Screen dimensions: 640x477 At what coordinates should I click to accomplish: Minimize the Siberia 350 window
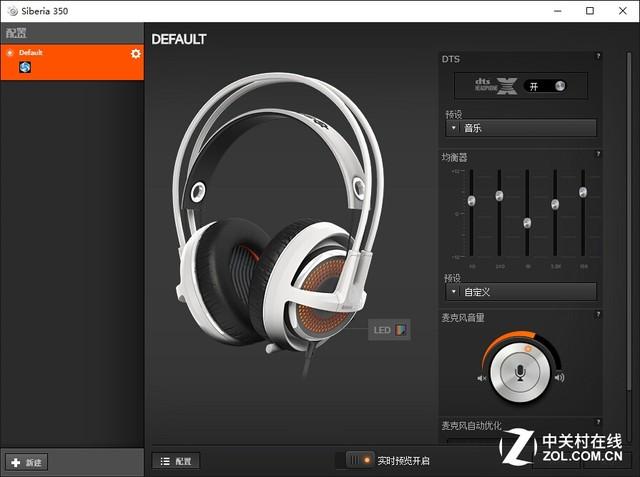558,11
